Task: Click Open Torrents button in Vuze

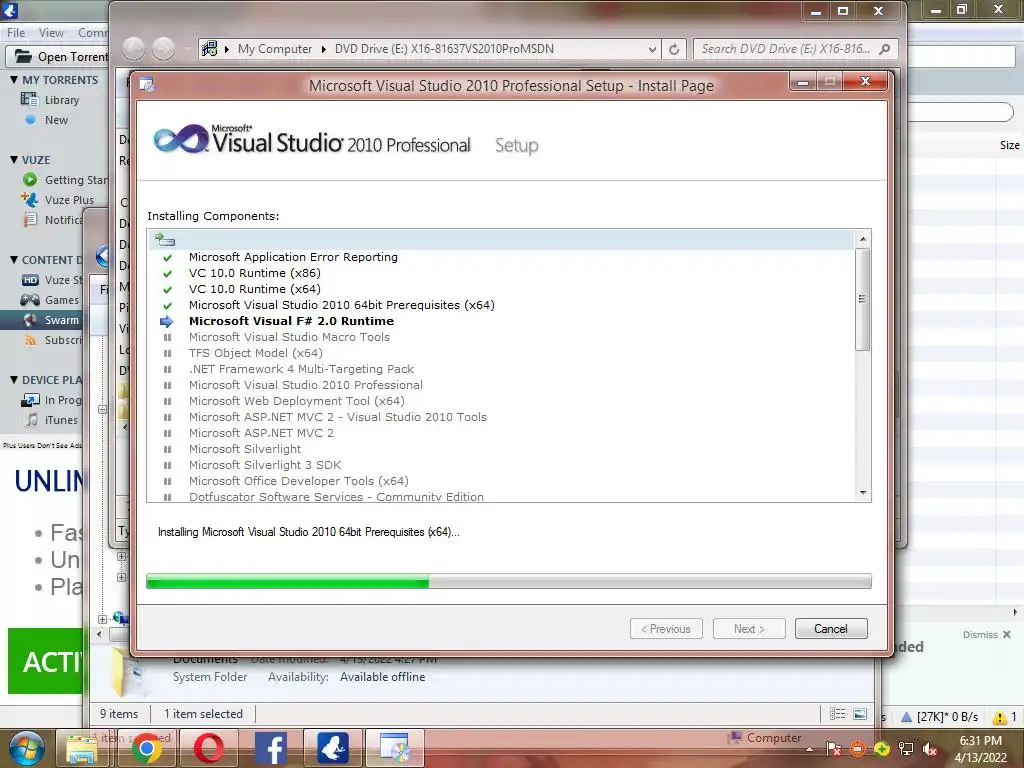Action: point(59,57)
